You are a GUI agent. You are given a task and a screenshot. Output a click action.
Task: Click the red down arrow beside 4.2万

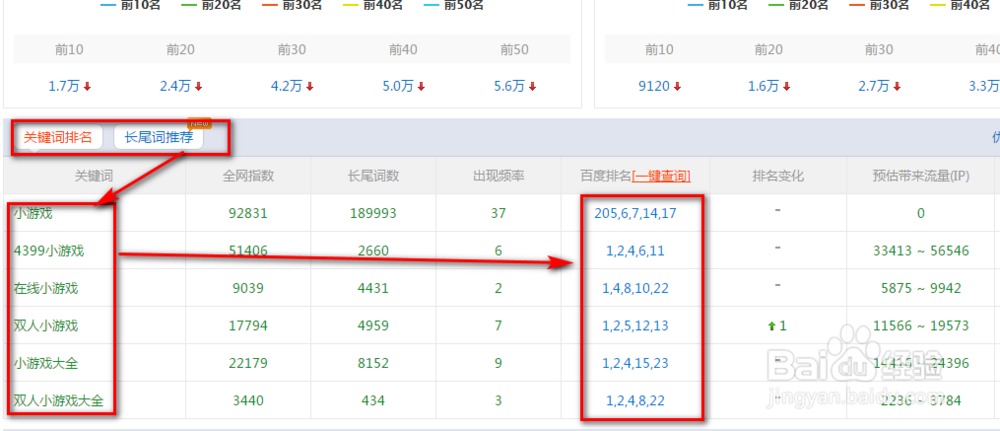[x=310, y=87]
